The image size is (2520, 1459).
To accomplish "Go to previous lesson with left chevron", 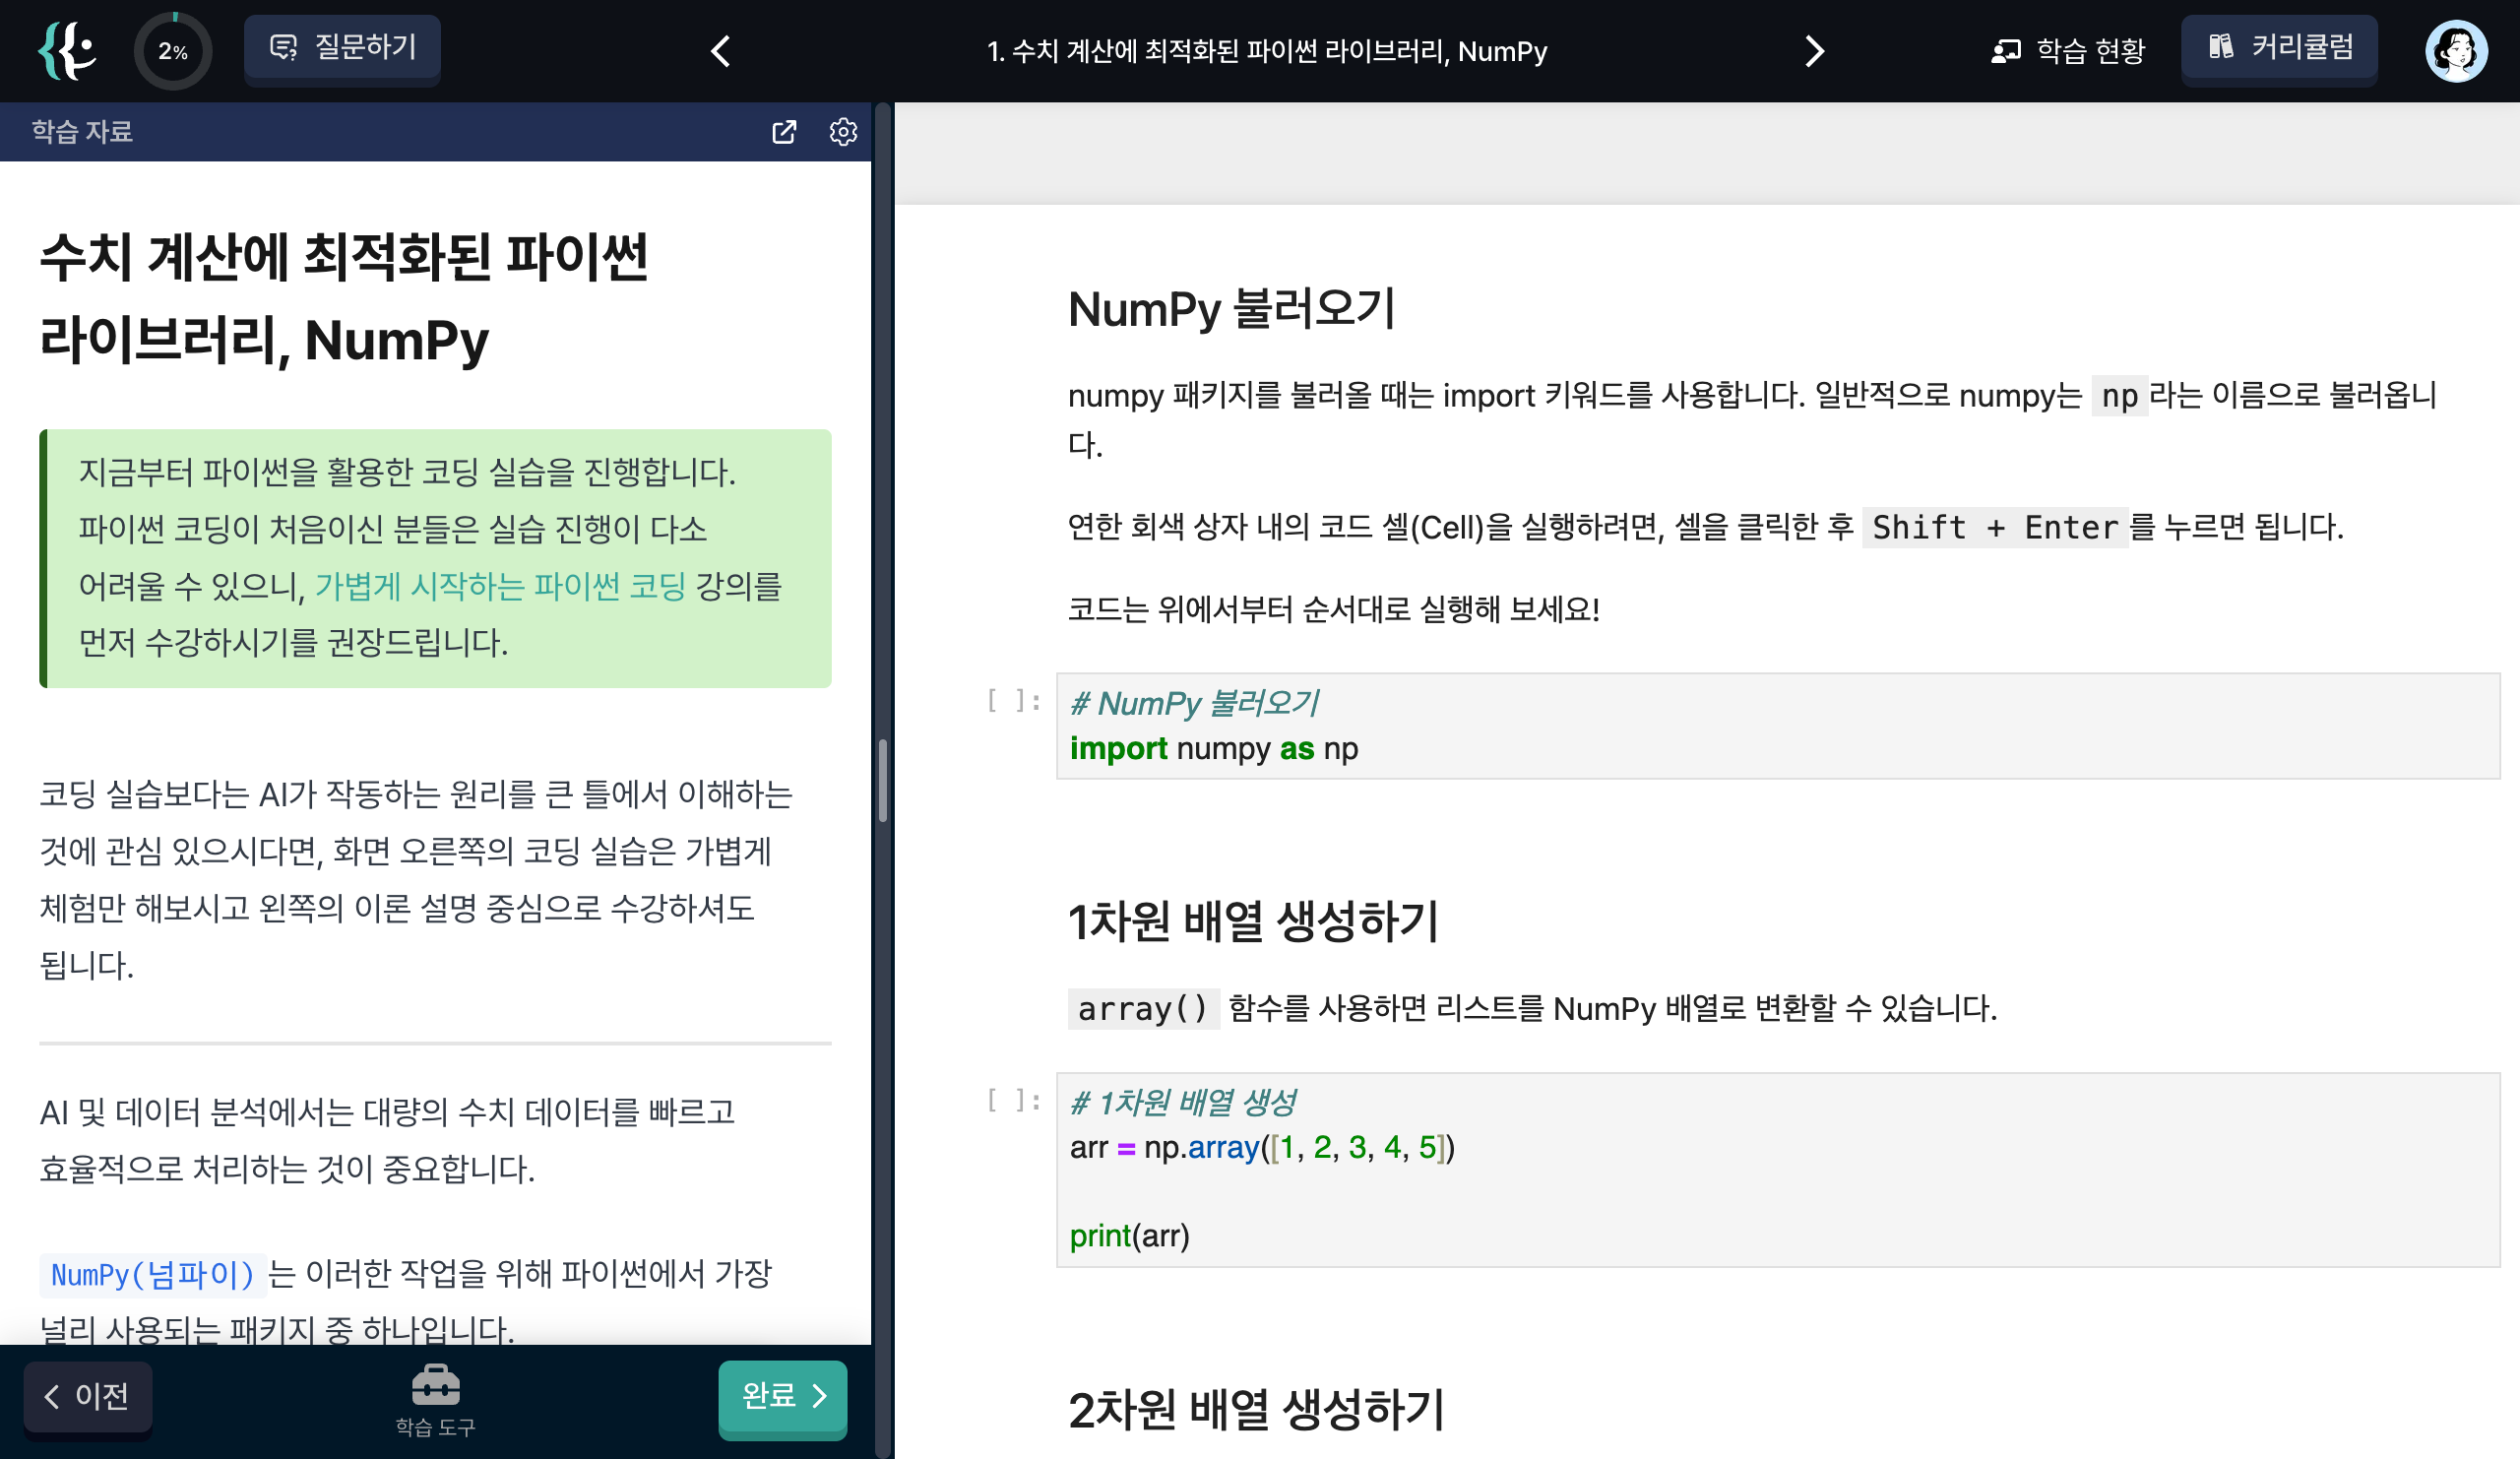I will (720, 51).
